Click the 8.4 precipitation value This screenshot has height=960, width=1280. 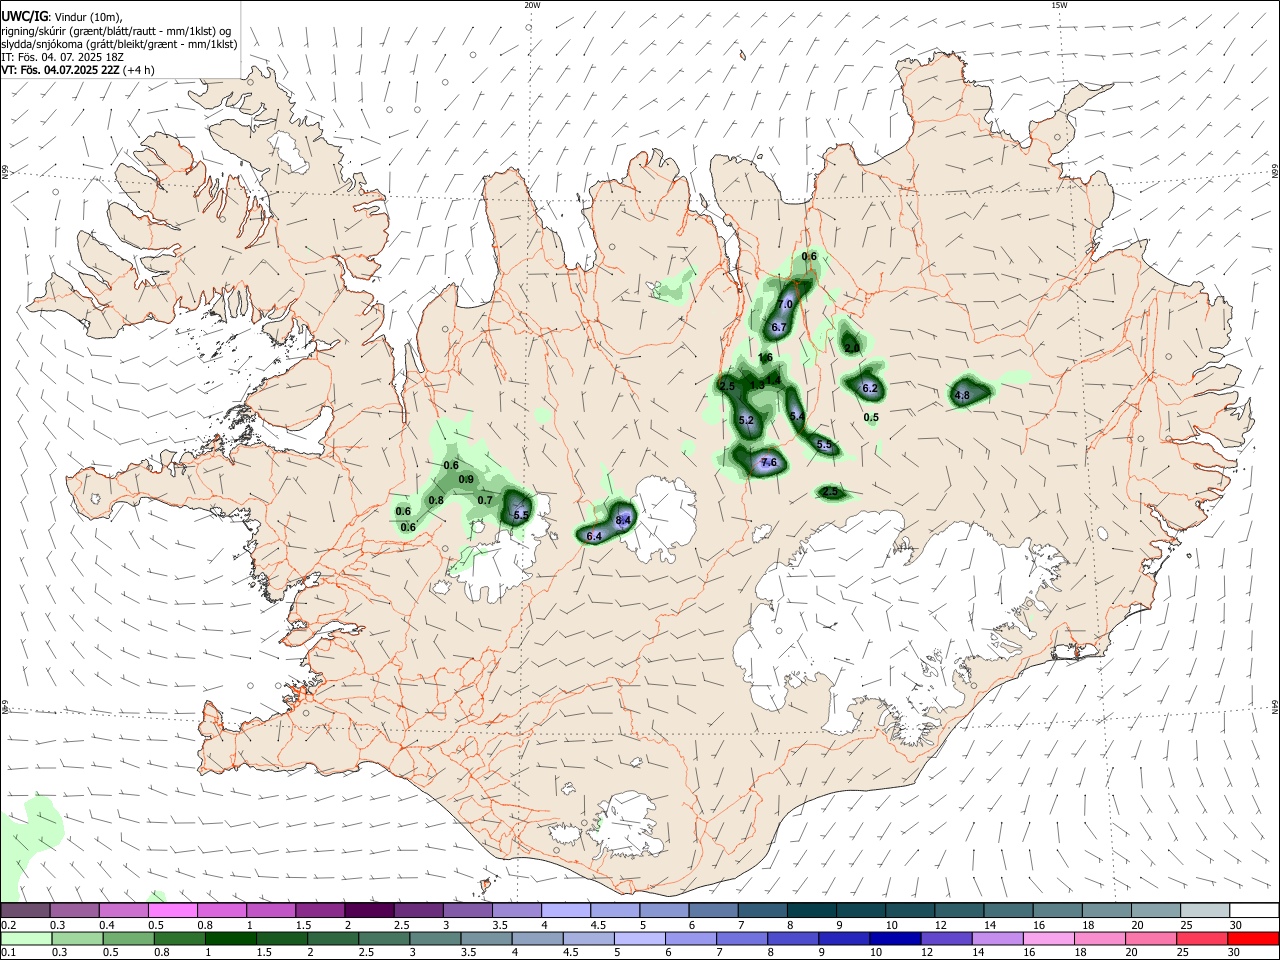(624, 520)
